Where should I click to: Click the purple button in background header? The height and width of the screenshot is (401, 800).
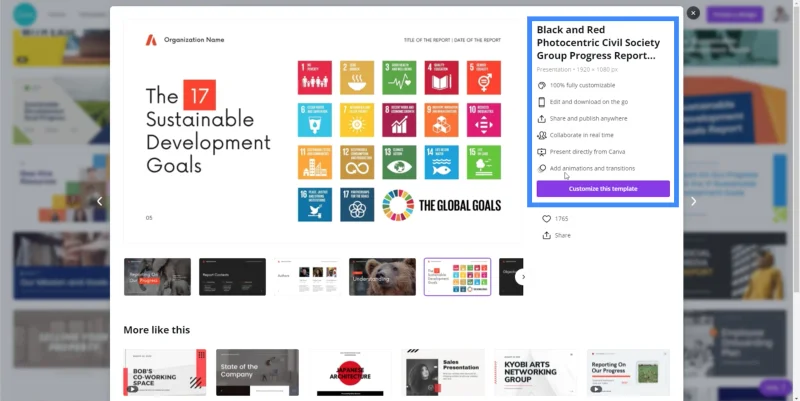tap(735, 15)
